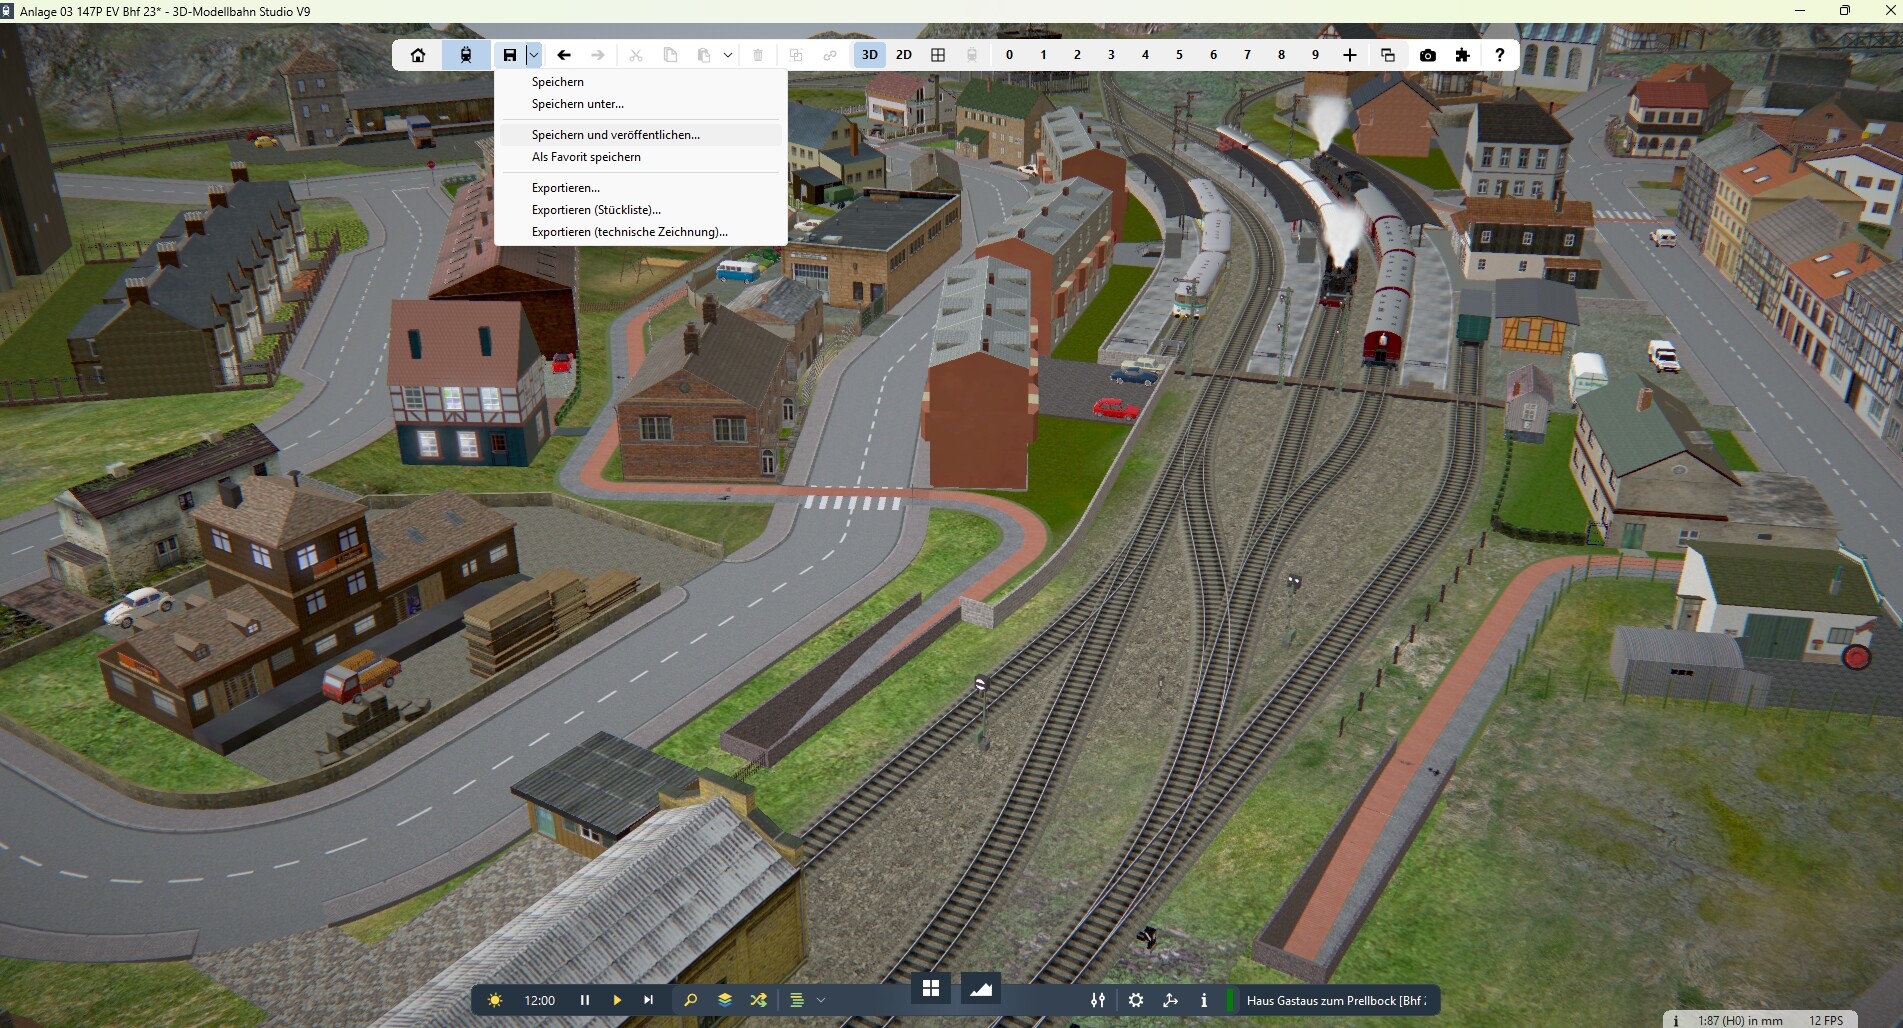Open settings gear in bottom toolbar
1903x1028 pixels.
coord(1136,1000)
